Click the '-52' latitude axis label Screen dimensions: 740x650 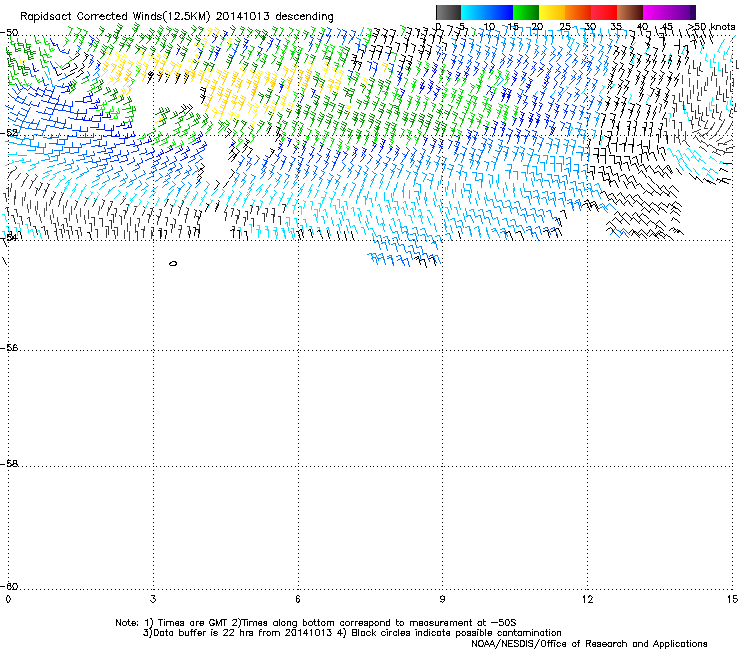[x=9, y=133]
